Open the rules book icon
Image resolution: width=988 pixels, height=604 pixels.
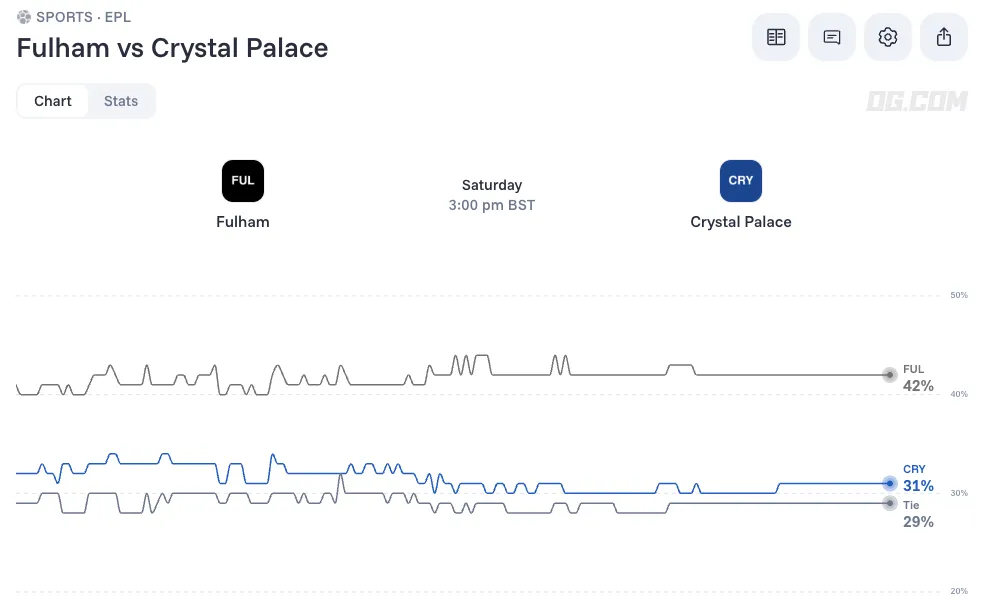(776, 37)
